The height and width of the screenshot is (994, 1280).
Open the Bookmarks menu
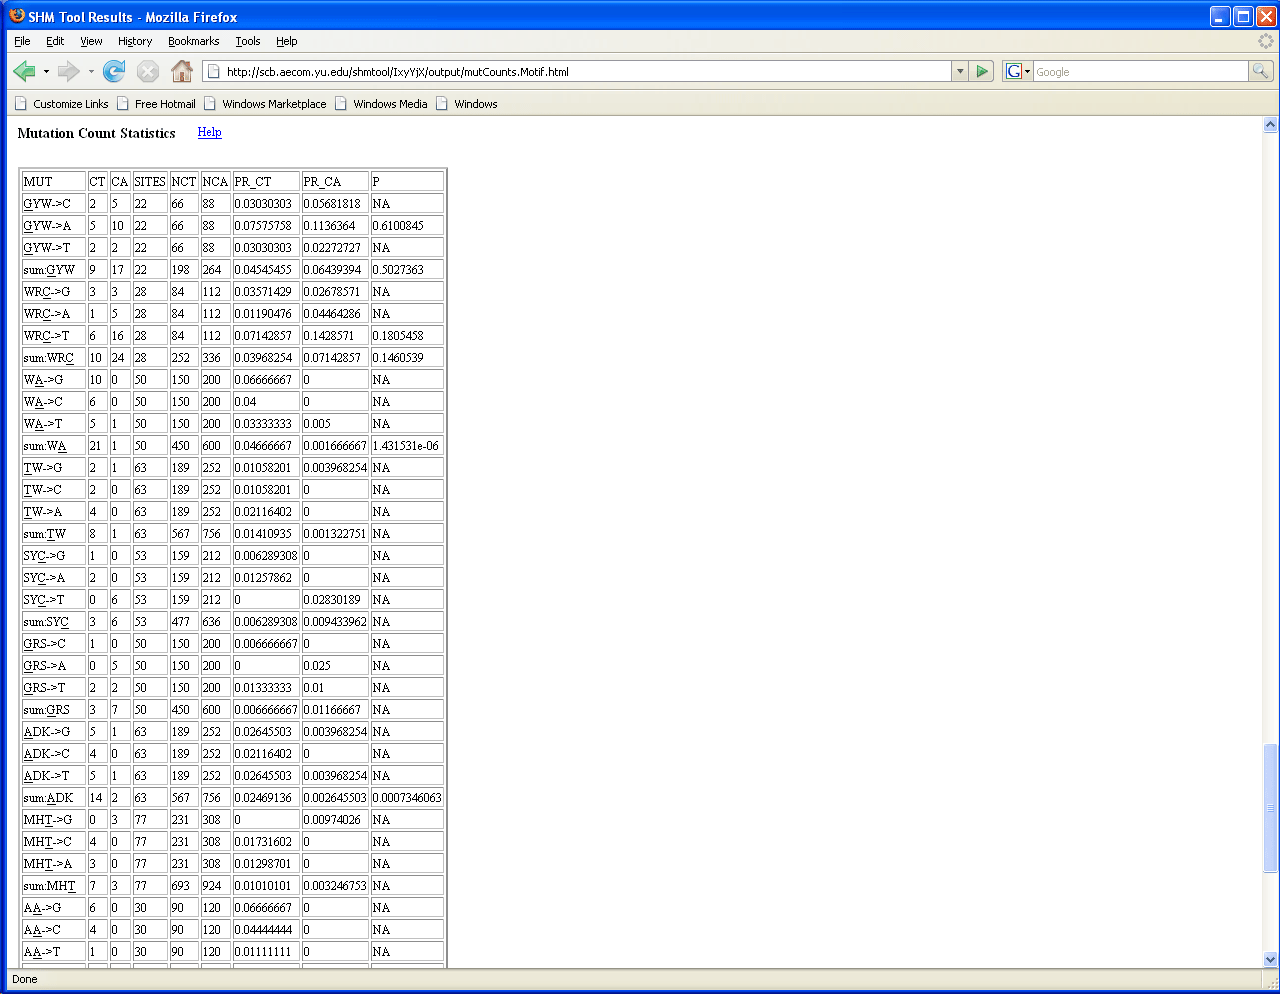click(193, 41)
